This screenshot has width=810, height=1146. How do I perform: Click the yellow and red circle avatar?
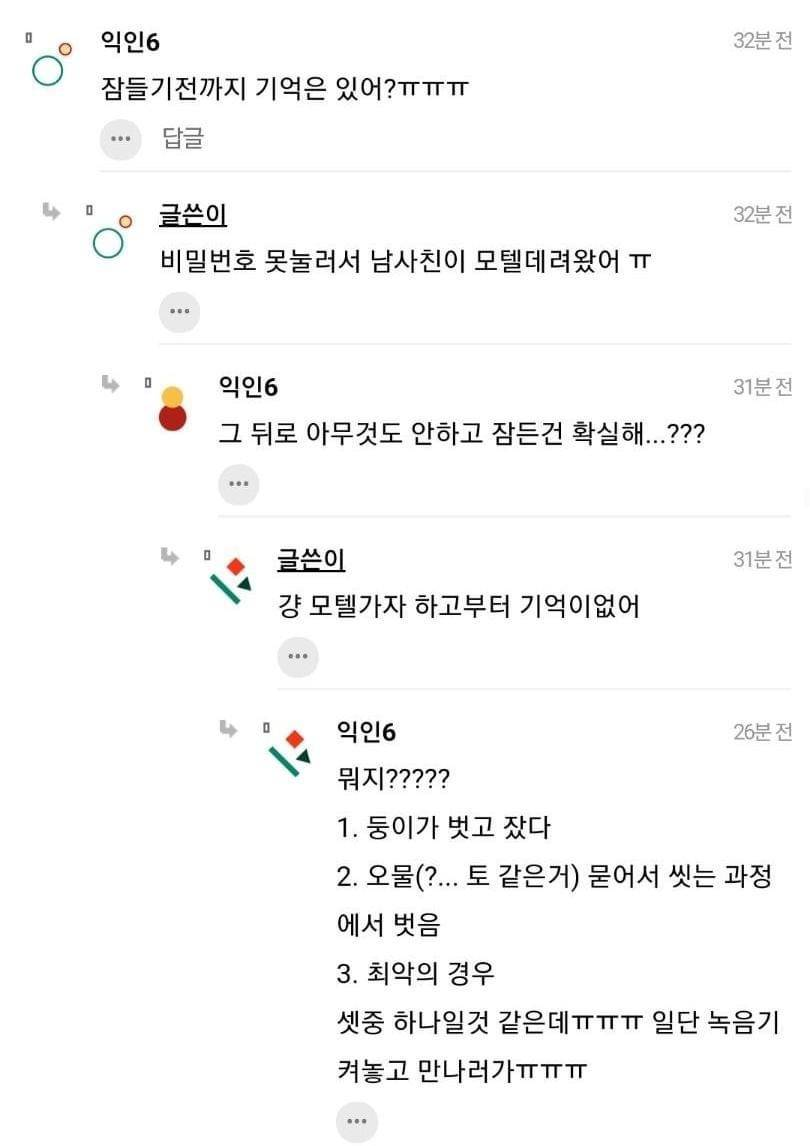172,408
